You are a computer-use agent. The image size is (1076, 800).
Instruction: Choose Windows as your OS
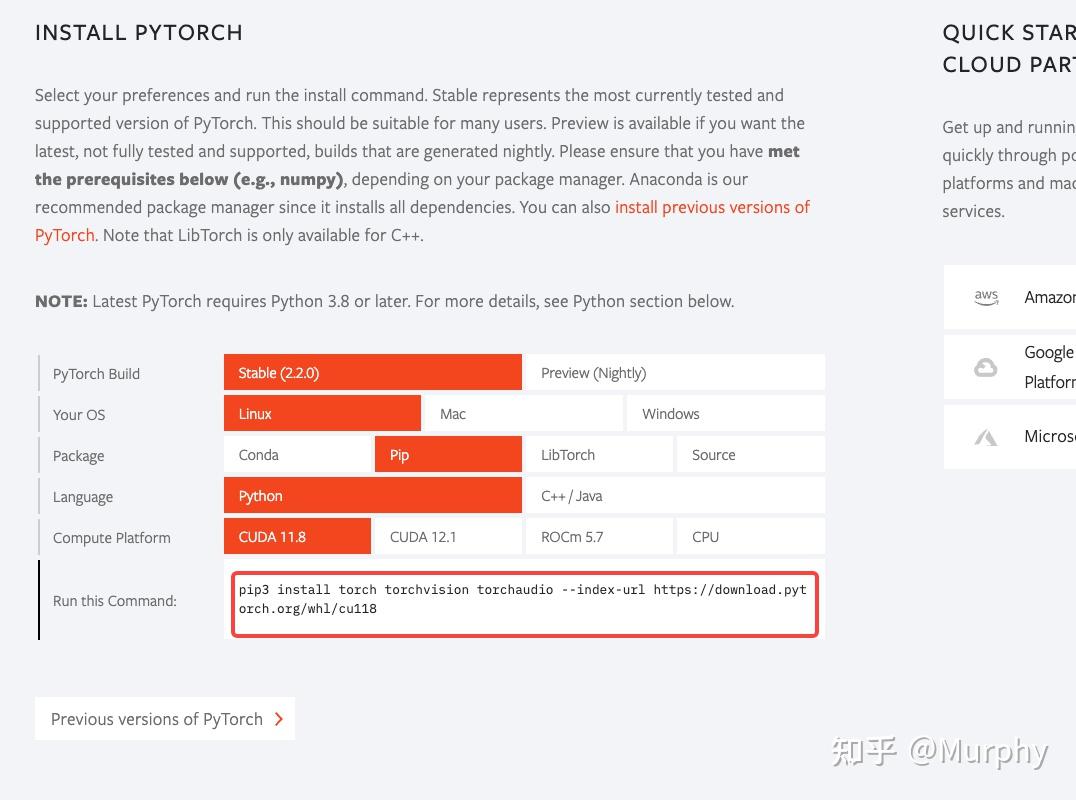coord(725,414)
